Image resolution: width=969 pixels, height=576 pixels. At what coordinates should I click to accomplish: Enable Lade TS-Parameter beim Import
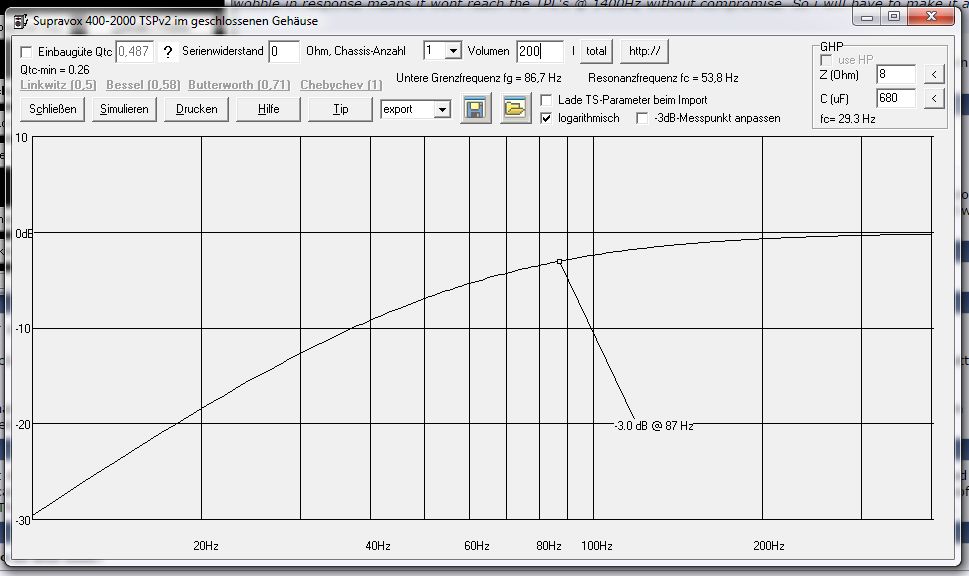pos(546,100)
